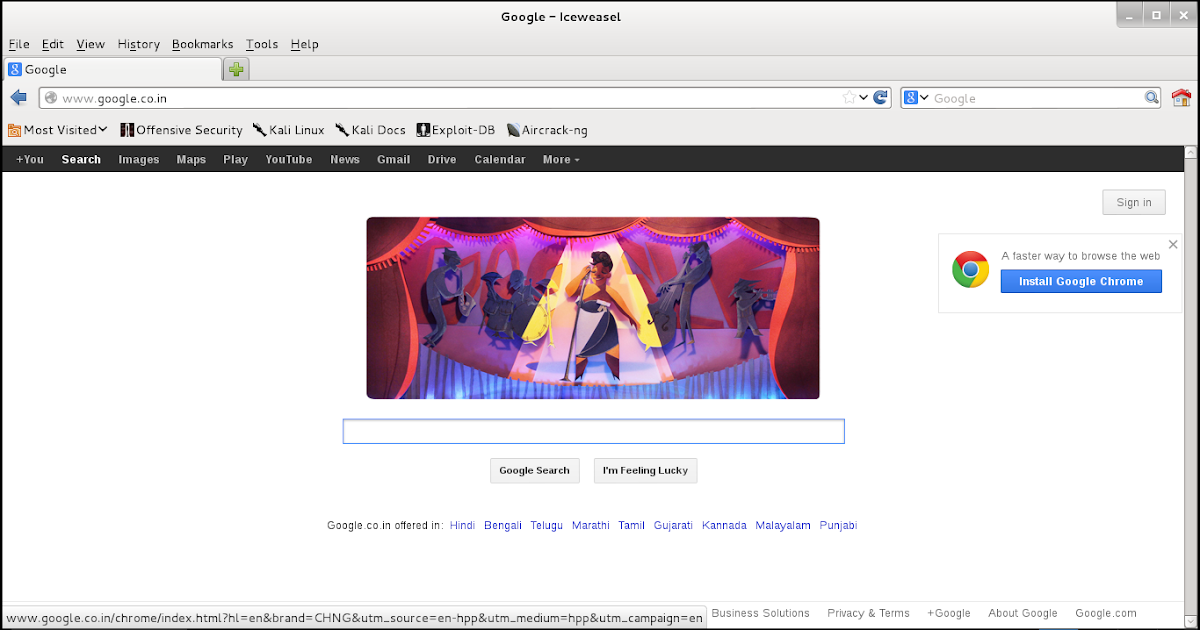The image size is (1200, 630).
Task: Expand the More menu in Google bar
Action: [x=561, y=160]
